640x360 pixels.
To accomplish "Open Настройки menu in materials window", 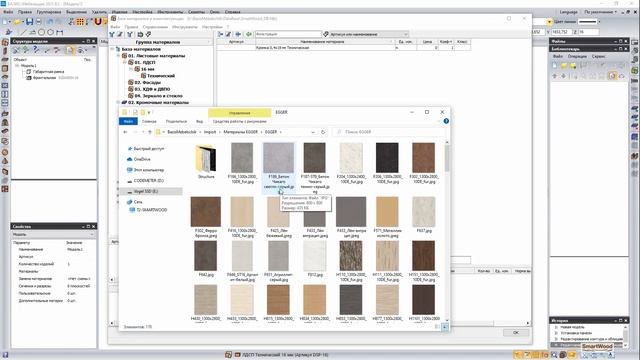I will pos(212,27).
